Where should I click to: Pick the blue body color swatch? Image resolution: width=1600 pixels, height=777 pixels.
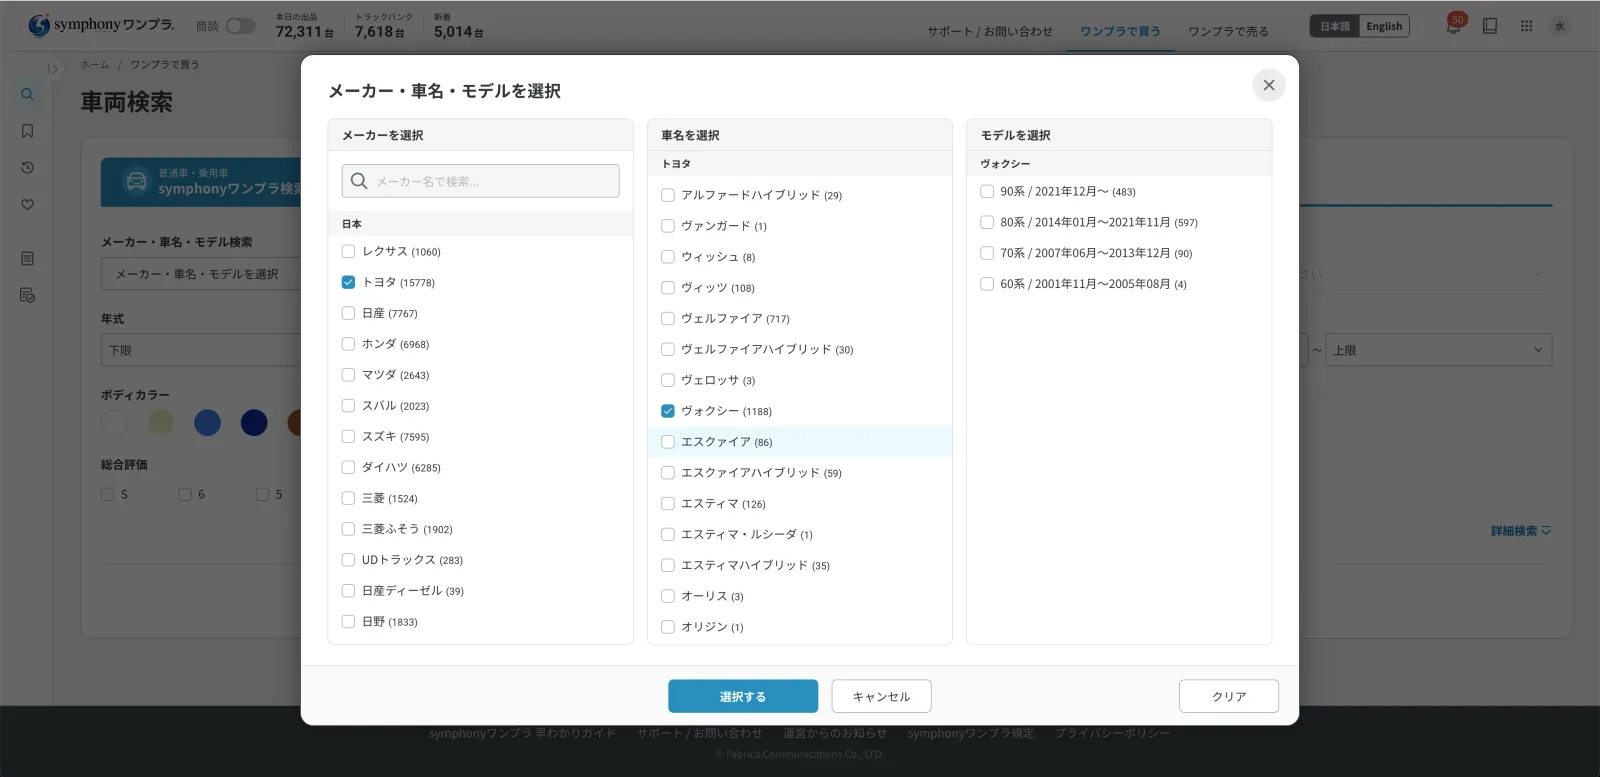pos(207,422)
